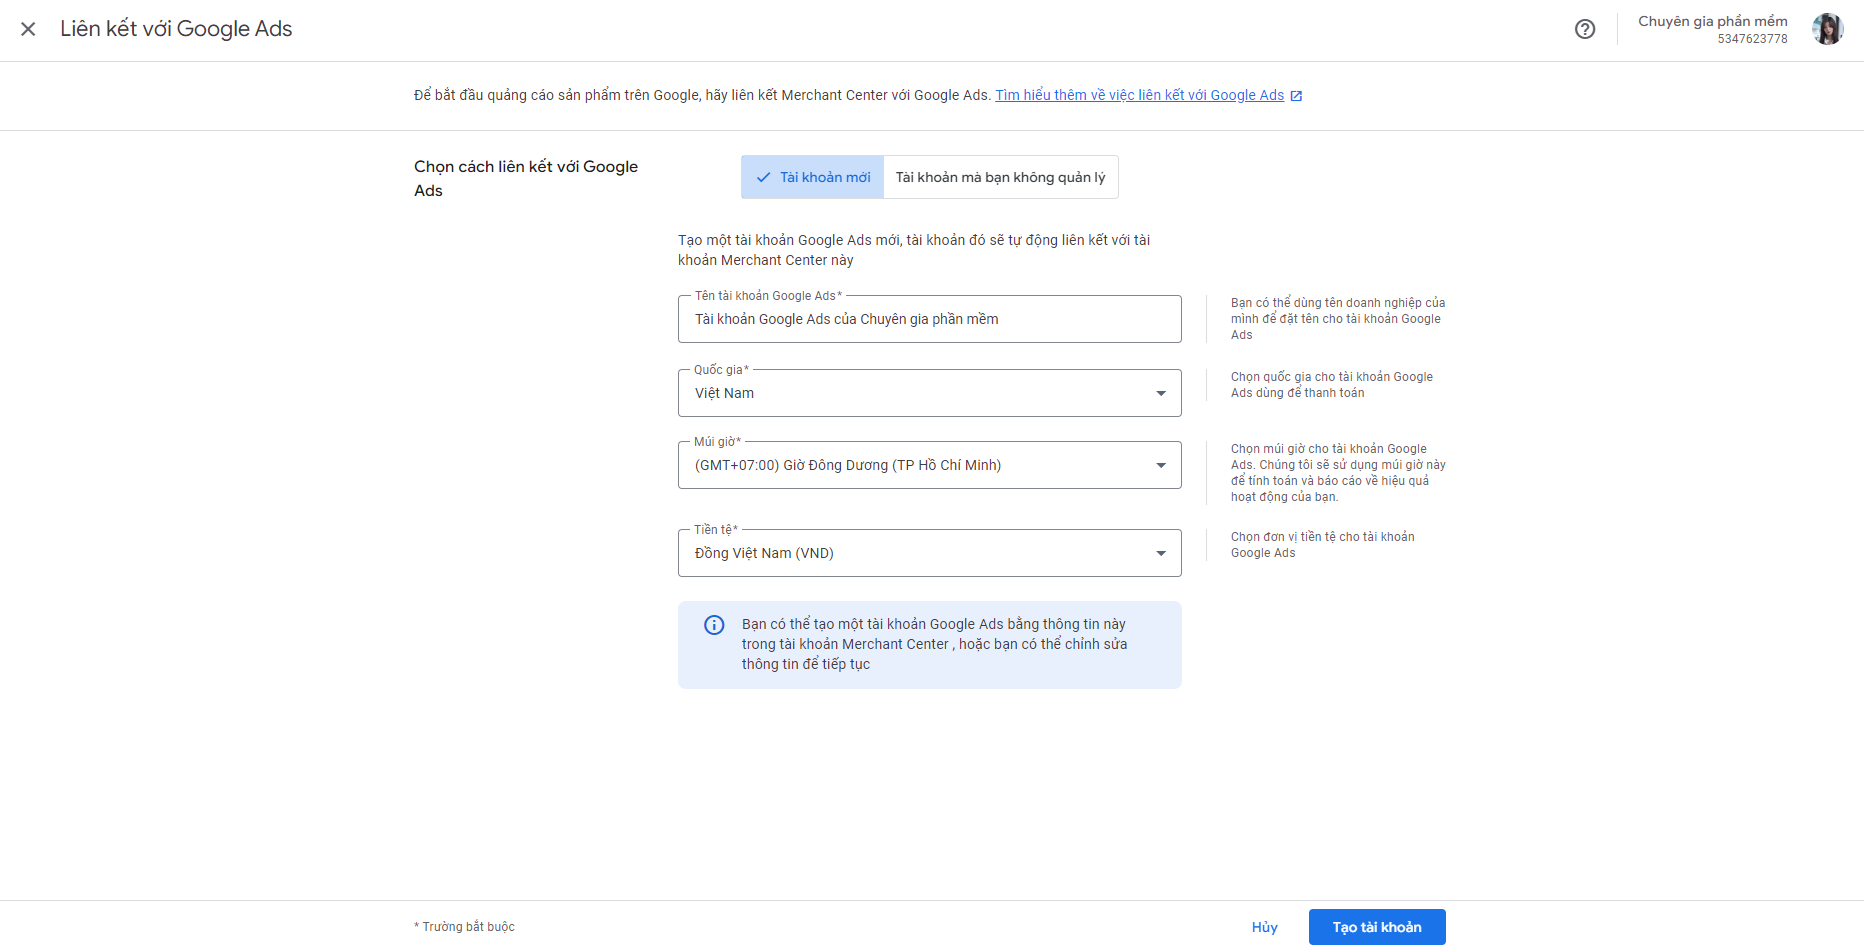Close the Liên kết với Google Ads dialog
The height and width of the screenshot is (952, 1864).
pos(28,29)
